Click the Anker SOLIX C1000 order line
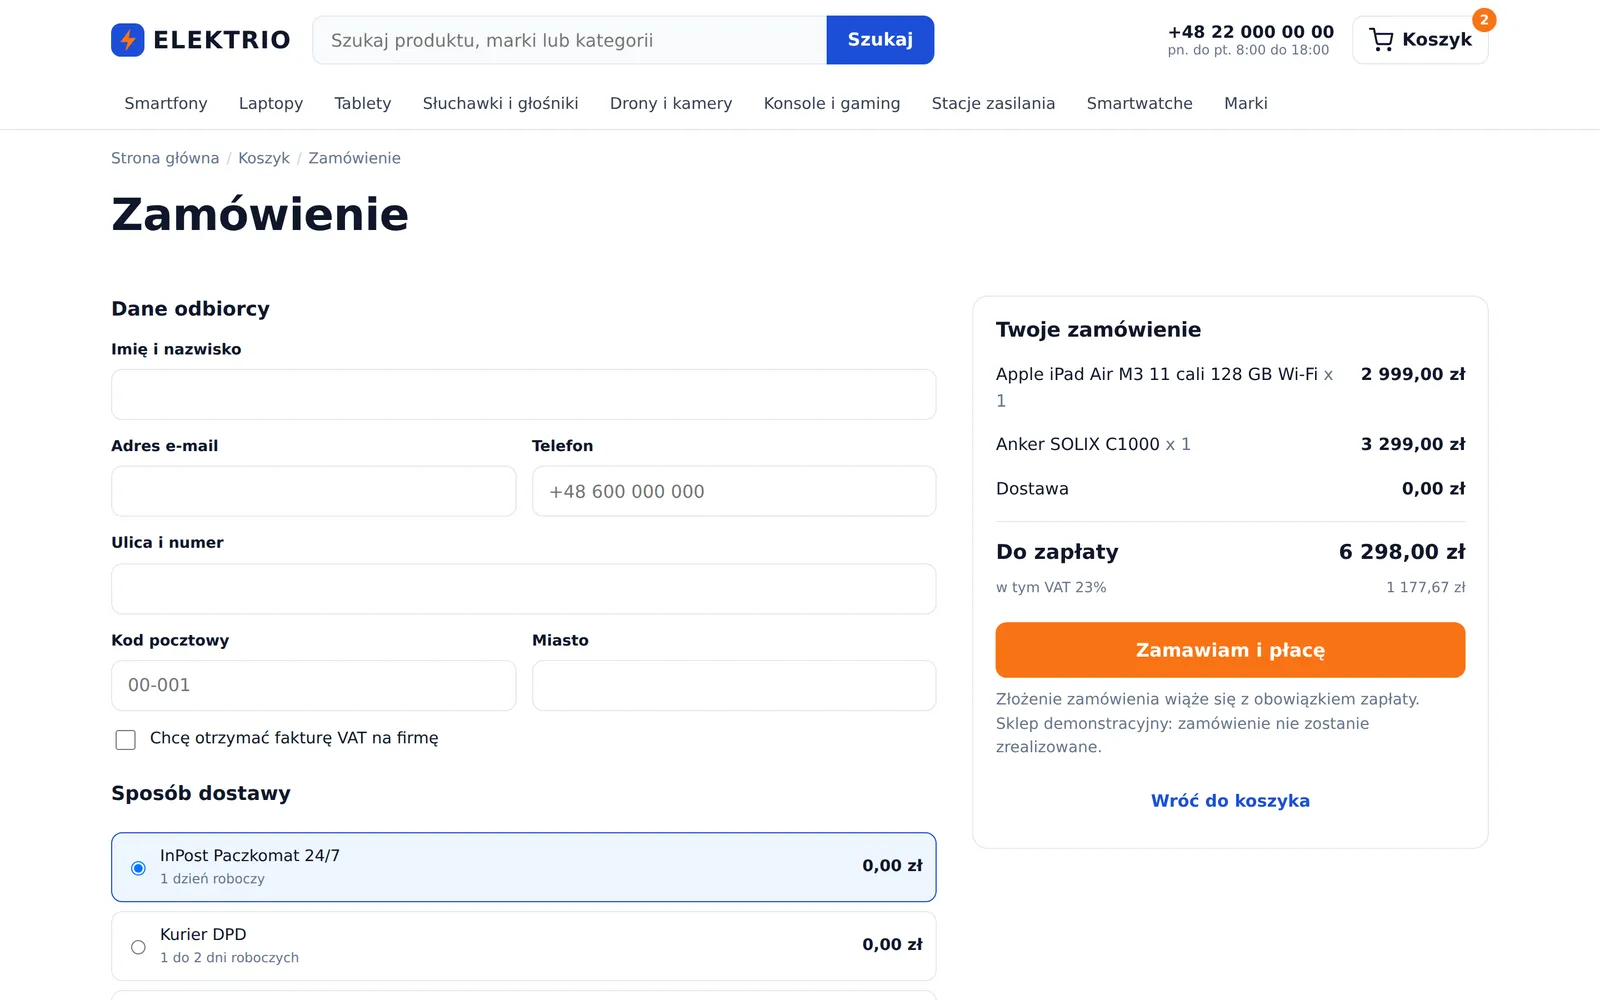This screenshot has height=1000, width=1600. pyautogui.click(x=1230, y=444)
